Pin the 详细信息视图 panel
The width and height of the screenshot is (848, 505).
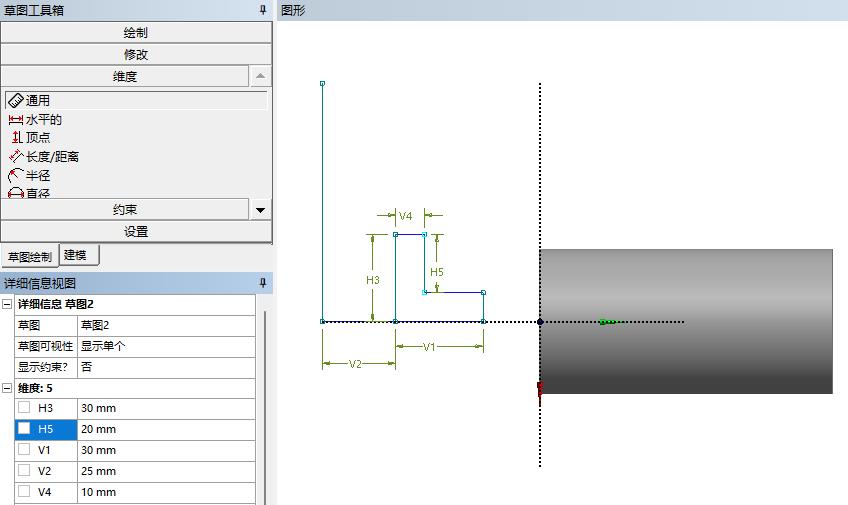[263, 284]
